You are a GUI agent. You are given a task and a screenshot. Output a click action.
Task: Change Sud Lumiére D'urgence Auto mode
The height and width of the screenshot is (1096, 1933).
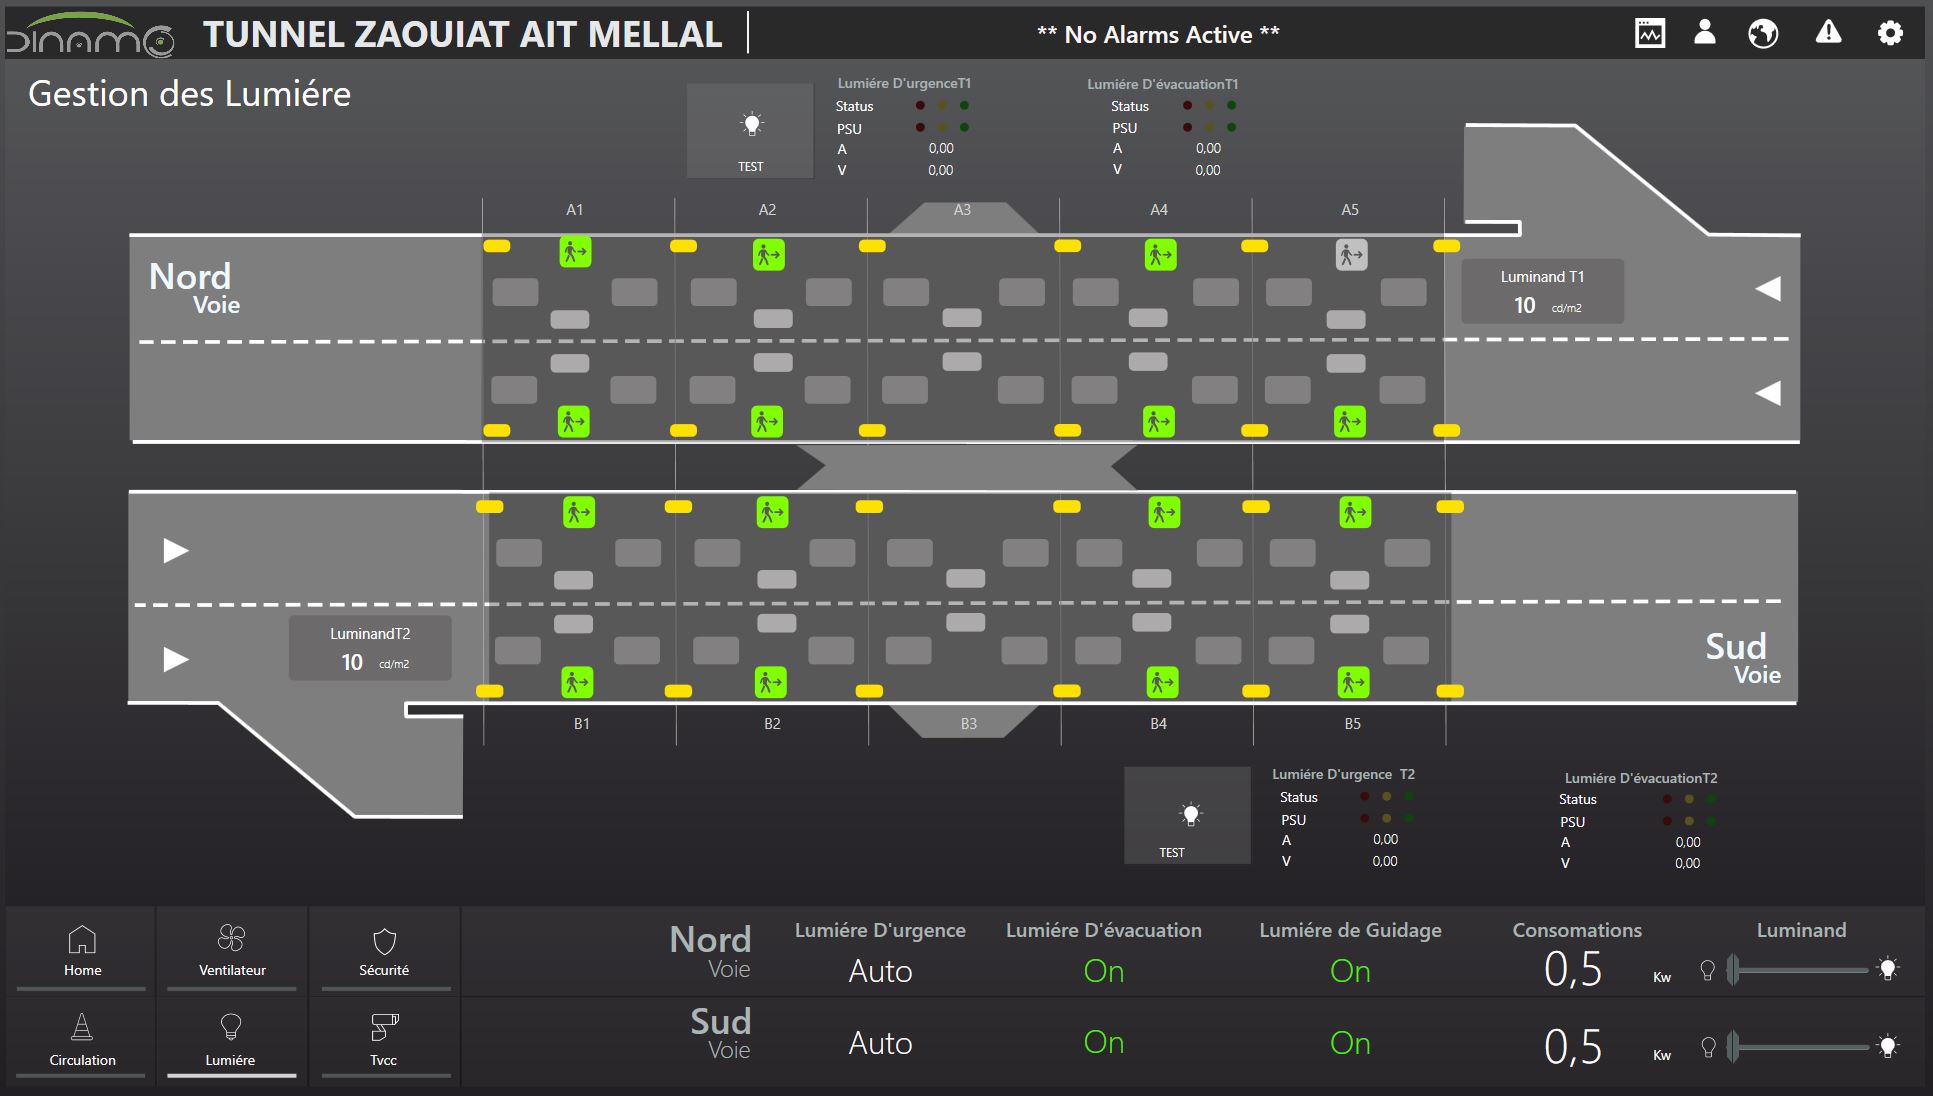tap(880, 1043)
